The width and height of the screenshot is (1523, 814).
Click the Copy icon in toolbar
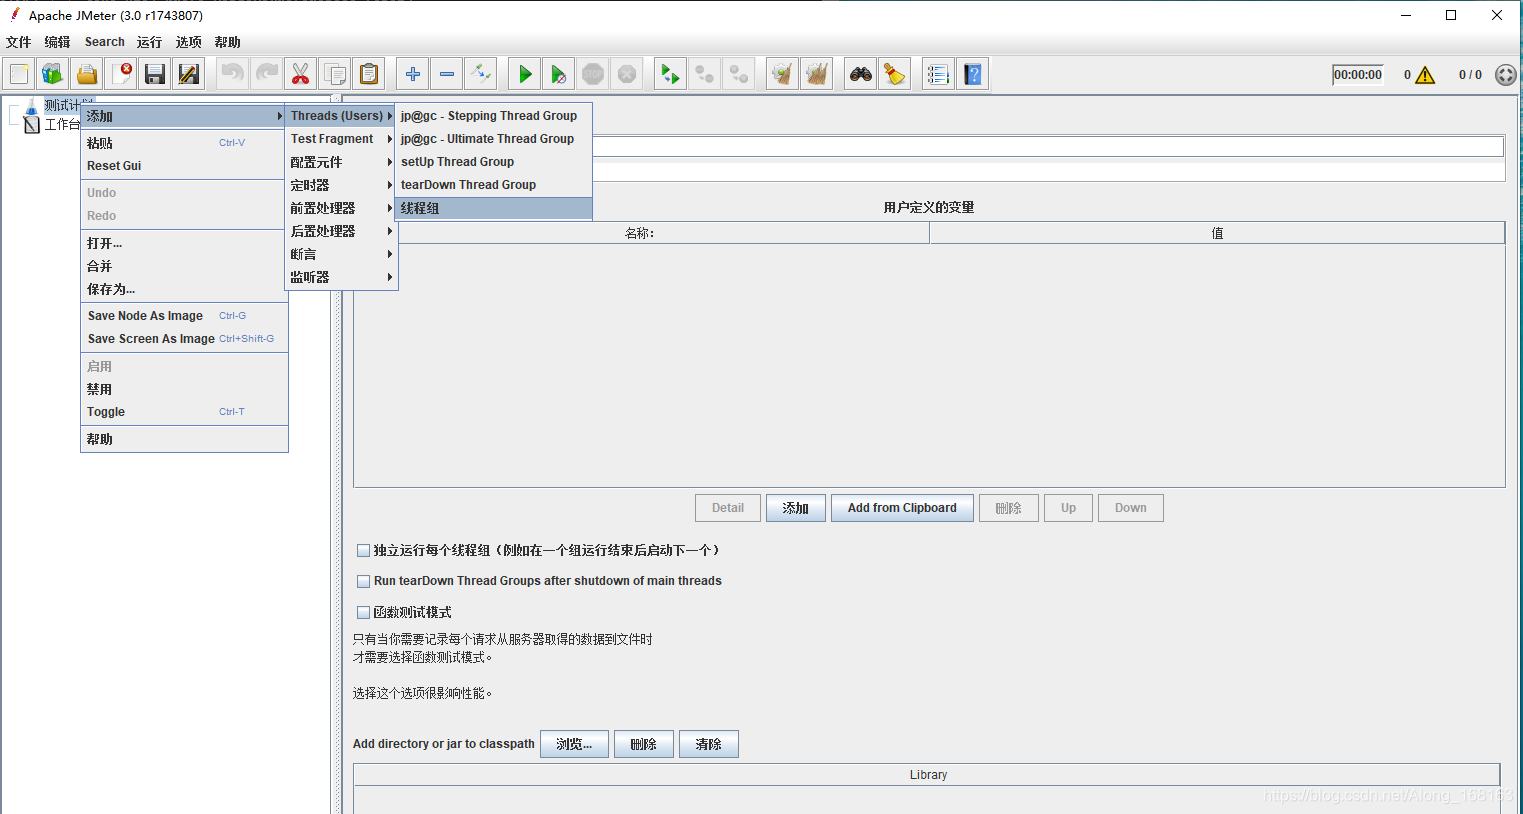(x=335, y=74)
